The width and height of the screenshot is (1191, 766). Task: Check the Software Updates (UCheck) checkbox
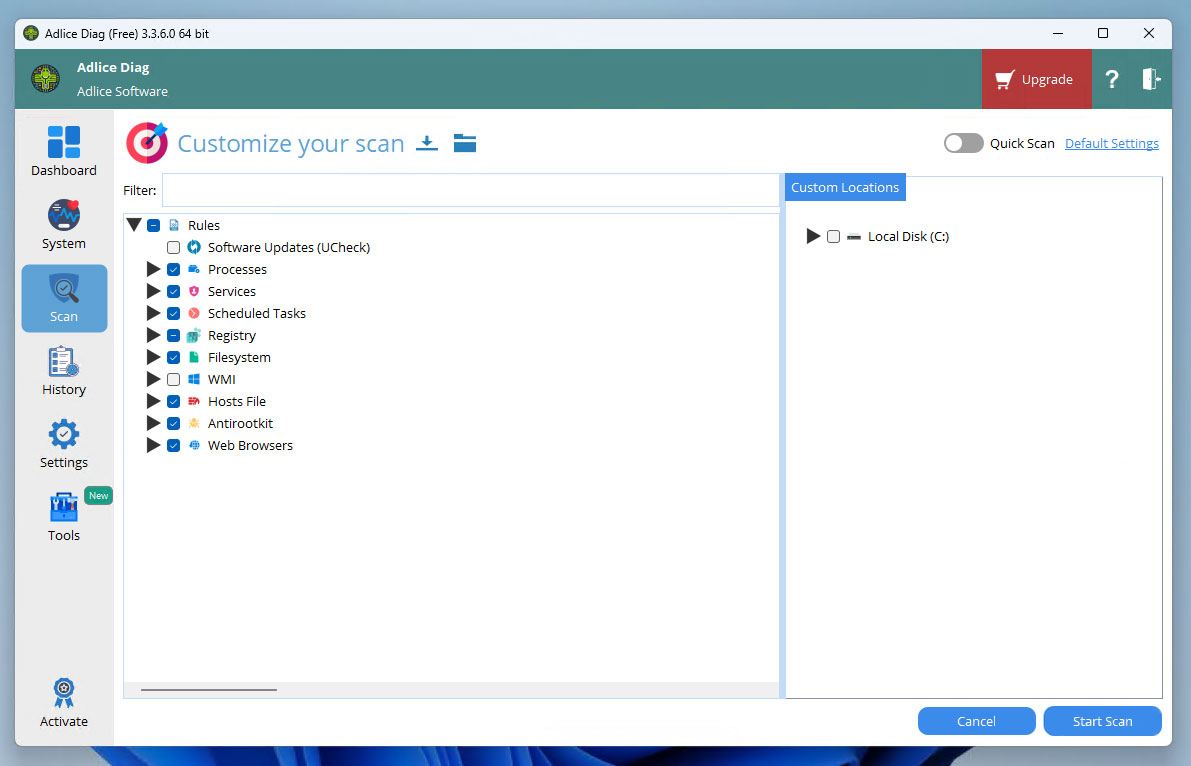point(174,248)
